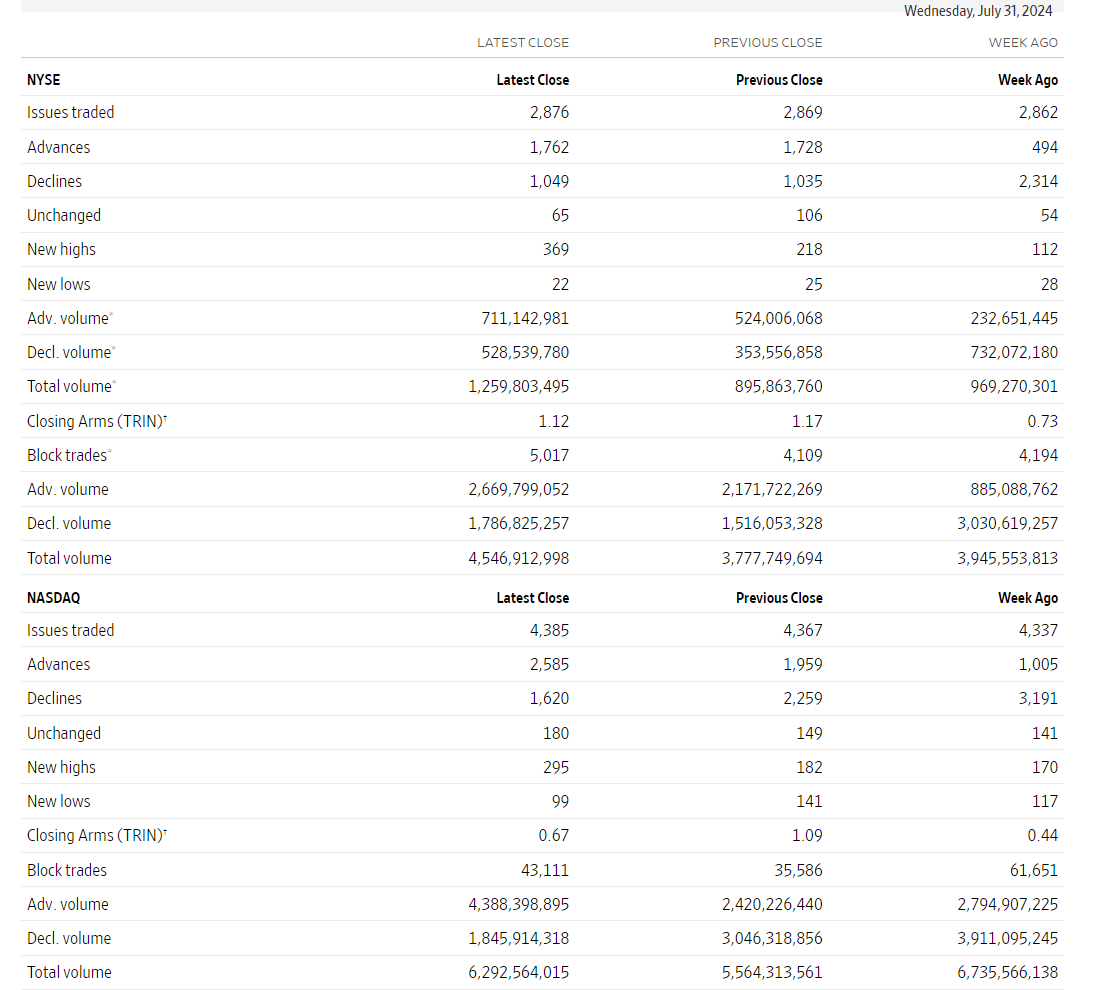
Task: Click the NYSE Unchanged row label
Action: tap(64, 215)
